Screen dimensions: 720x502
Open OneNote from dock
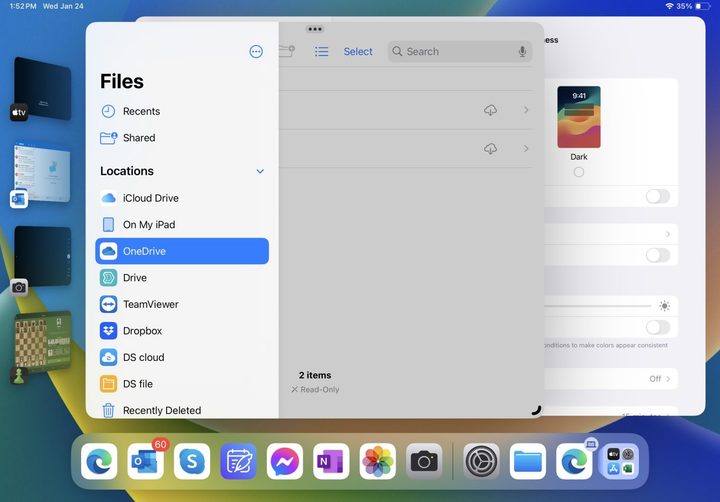(x=331, y=461)
